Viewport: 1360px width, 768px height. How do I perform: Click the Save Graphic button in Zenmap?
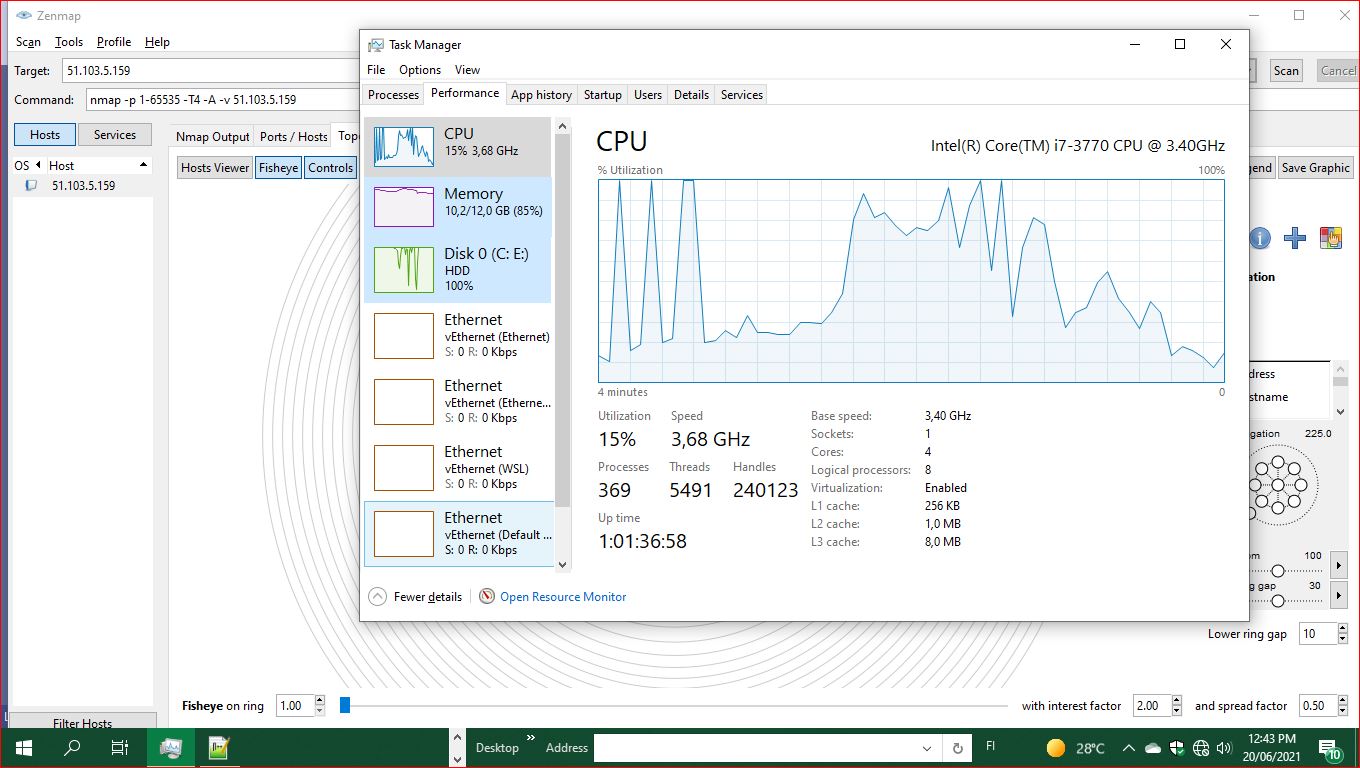click(1315, 167)
